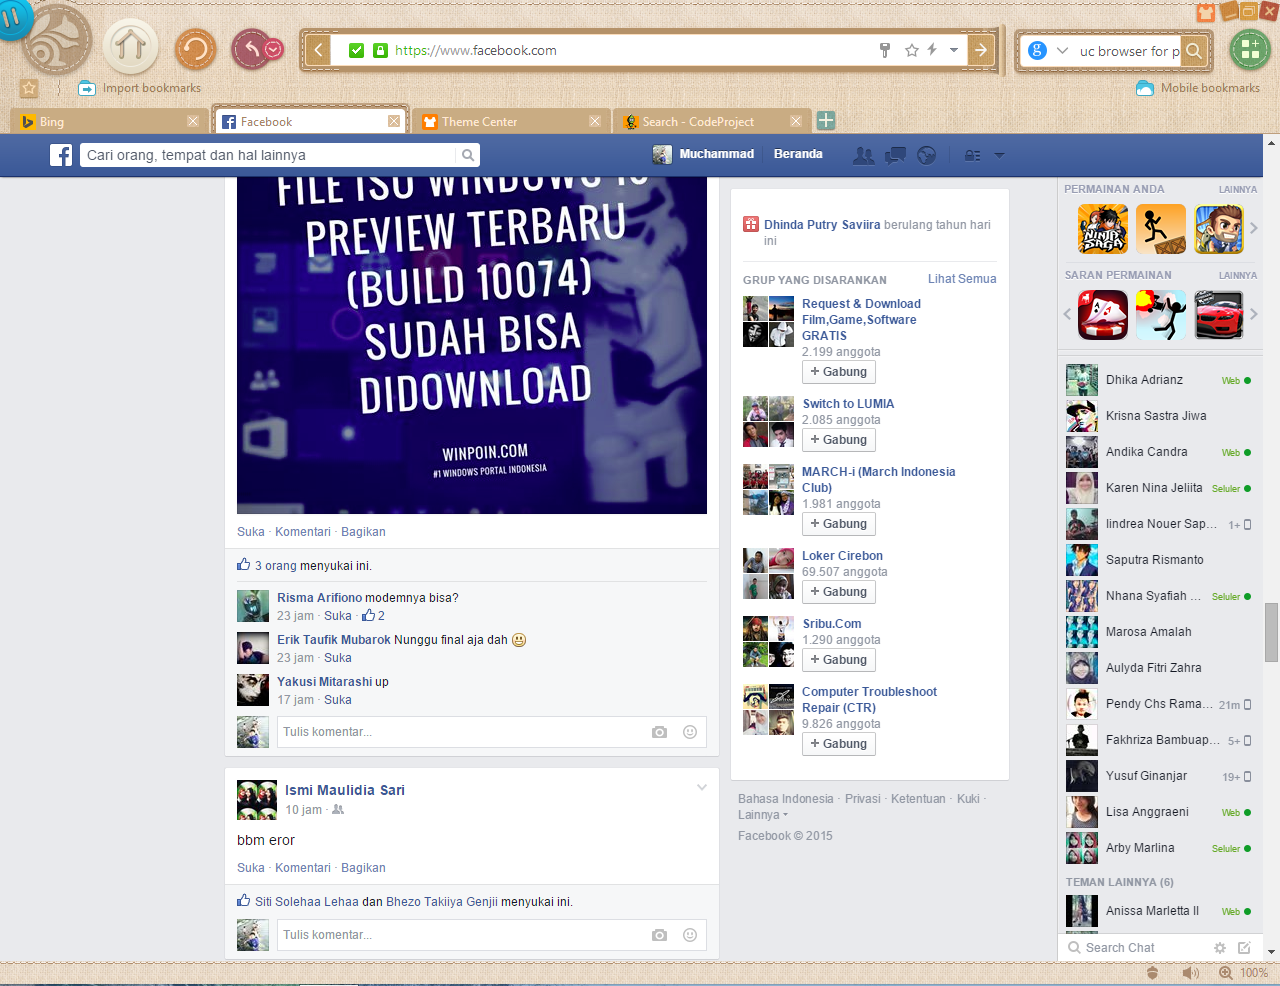Reload the page with refresh button
1280x986 pixels.
pyautogui.click(x=195, y=49)
